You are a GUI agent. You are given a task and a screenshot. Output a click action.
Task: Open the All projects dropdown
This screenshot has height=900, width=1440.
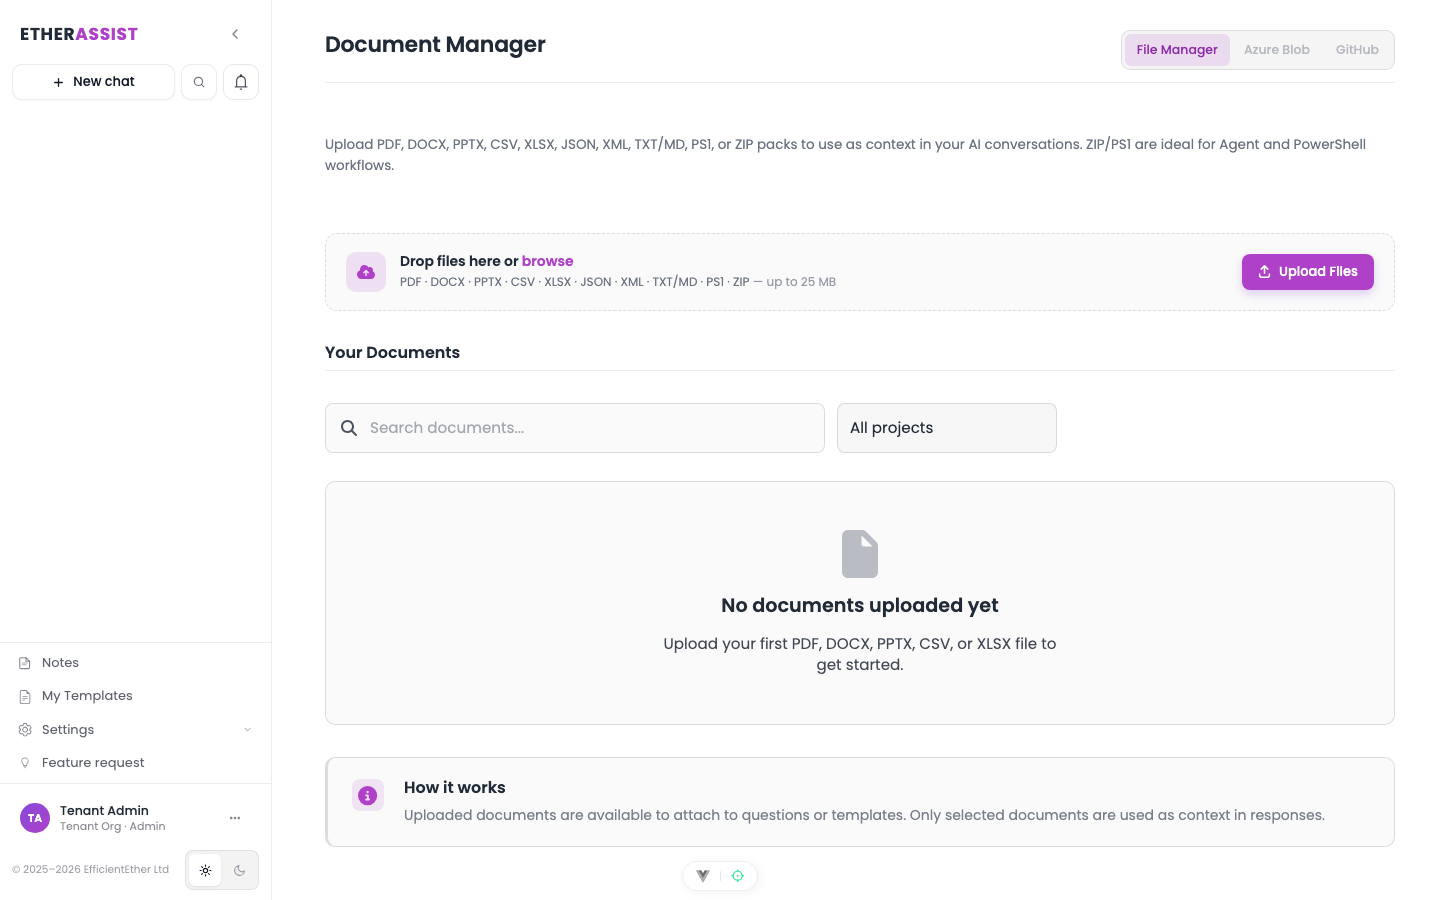[947, 428]
